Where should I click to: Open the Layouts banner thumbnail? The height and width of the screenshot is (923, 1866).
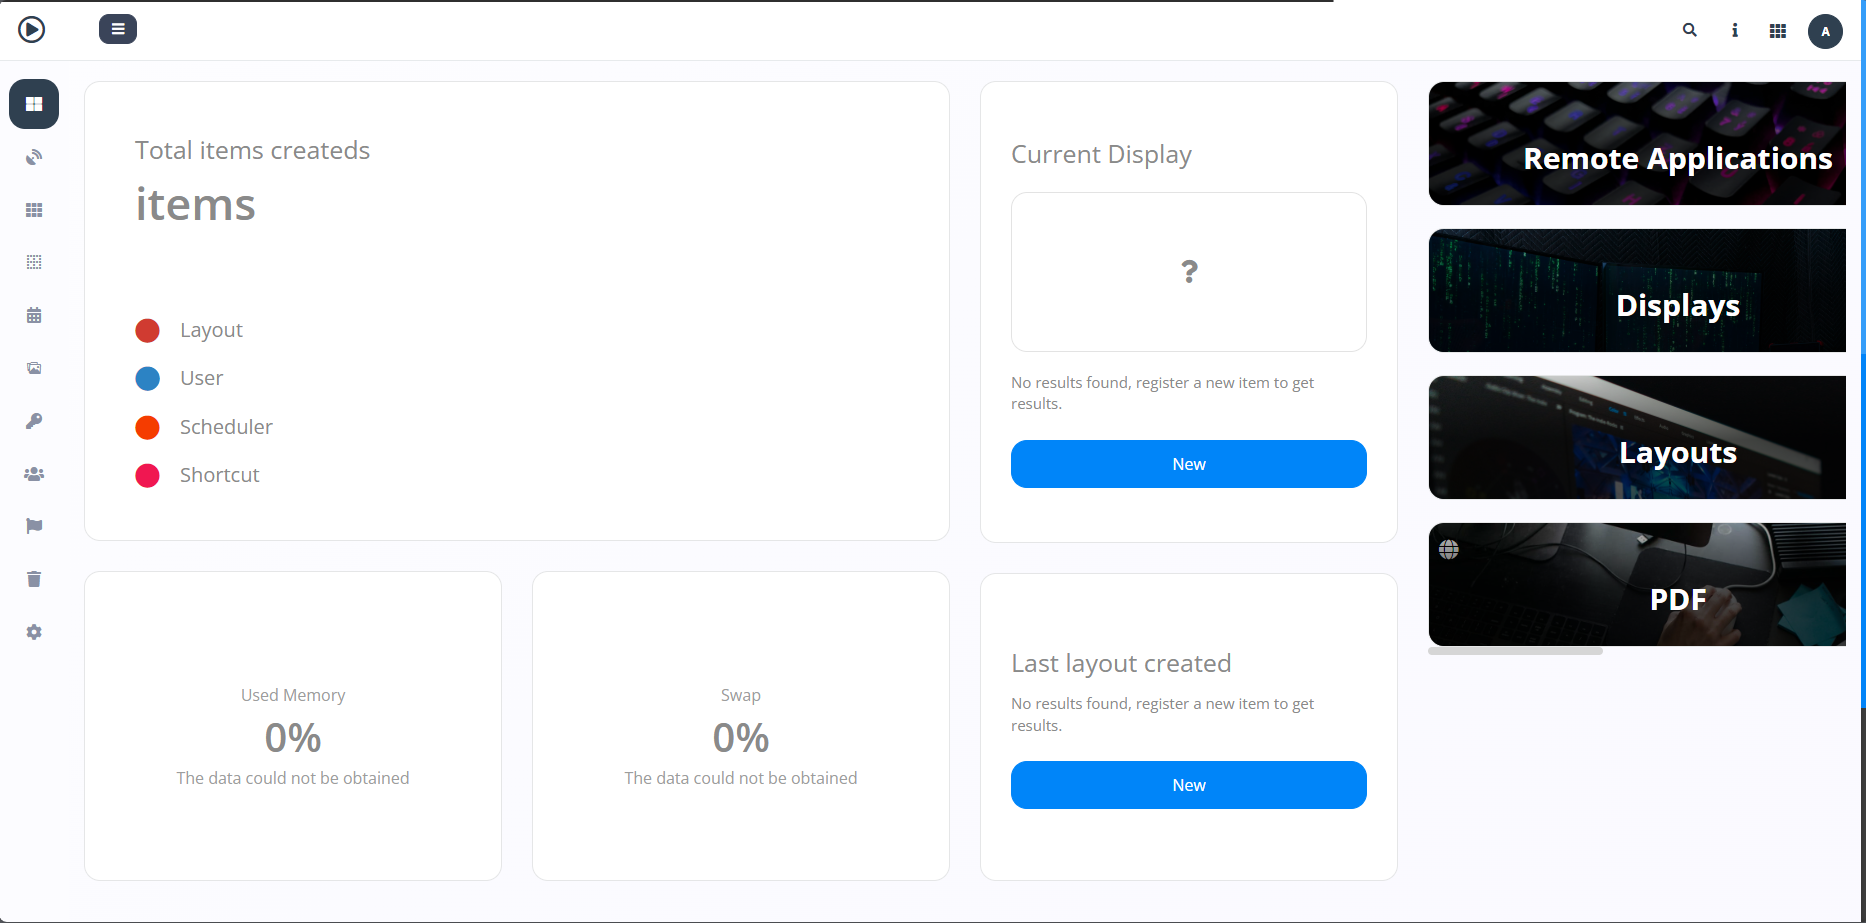tap(1637, 437)
